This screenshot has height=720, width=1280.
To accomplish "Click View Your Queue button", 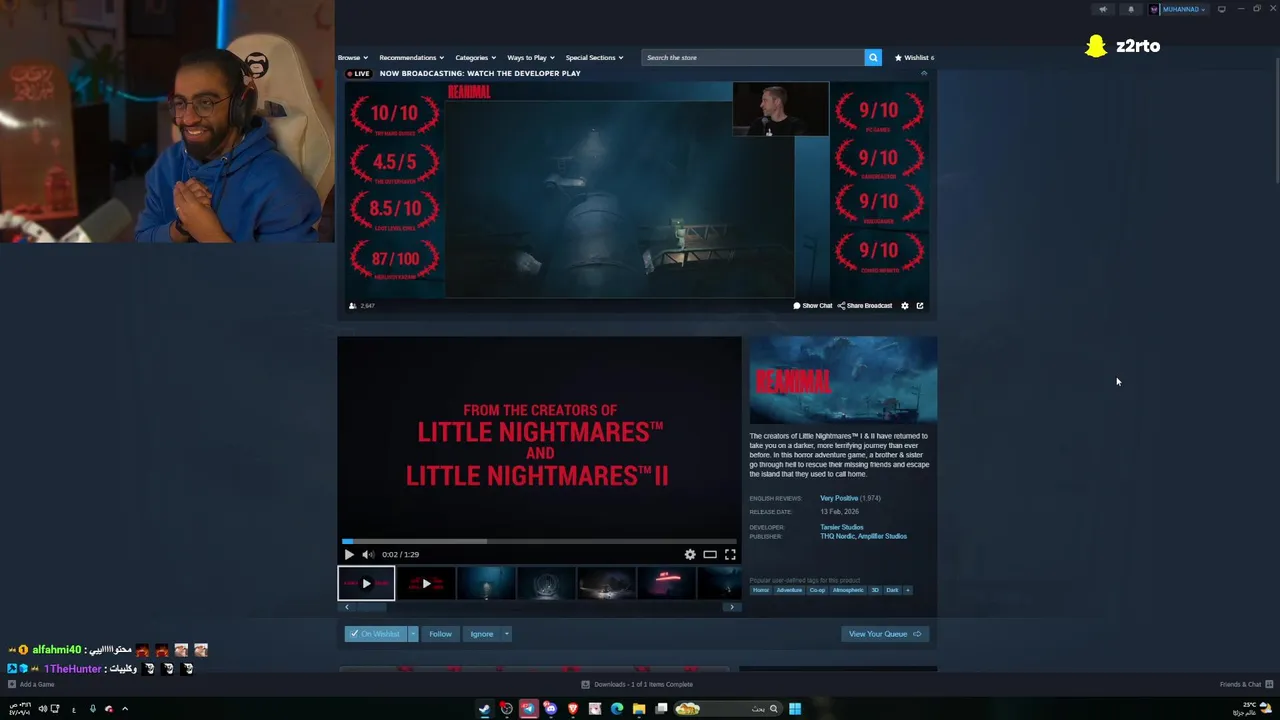I will [x=884, y=634].
